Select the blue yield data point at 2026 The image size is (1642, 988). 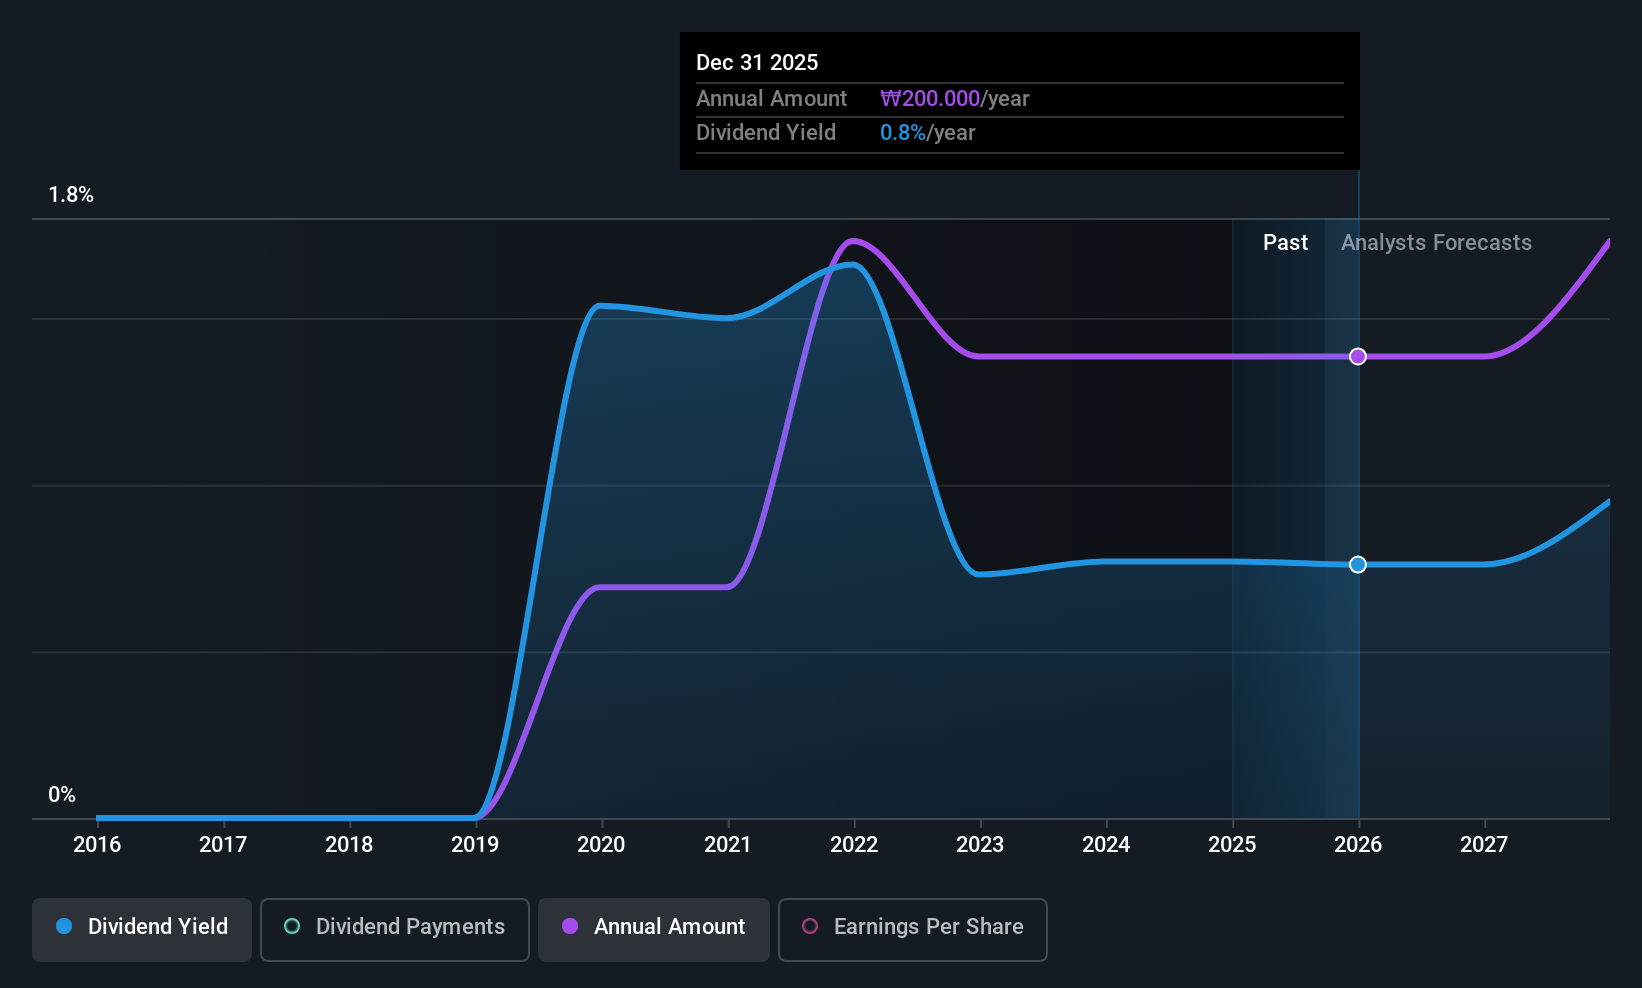tap(1358, 564)
